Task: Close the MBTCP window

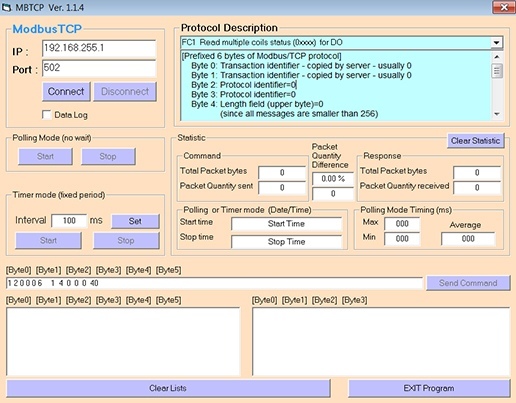Action: (504, 7)
